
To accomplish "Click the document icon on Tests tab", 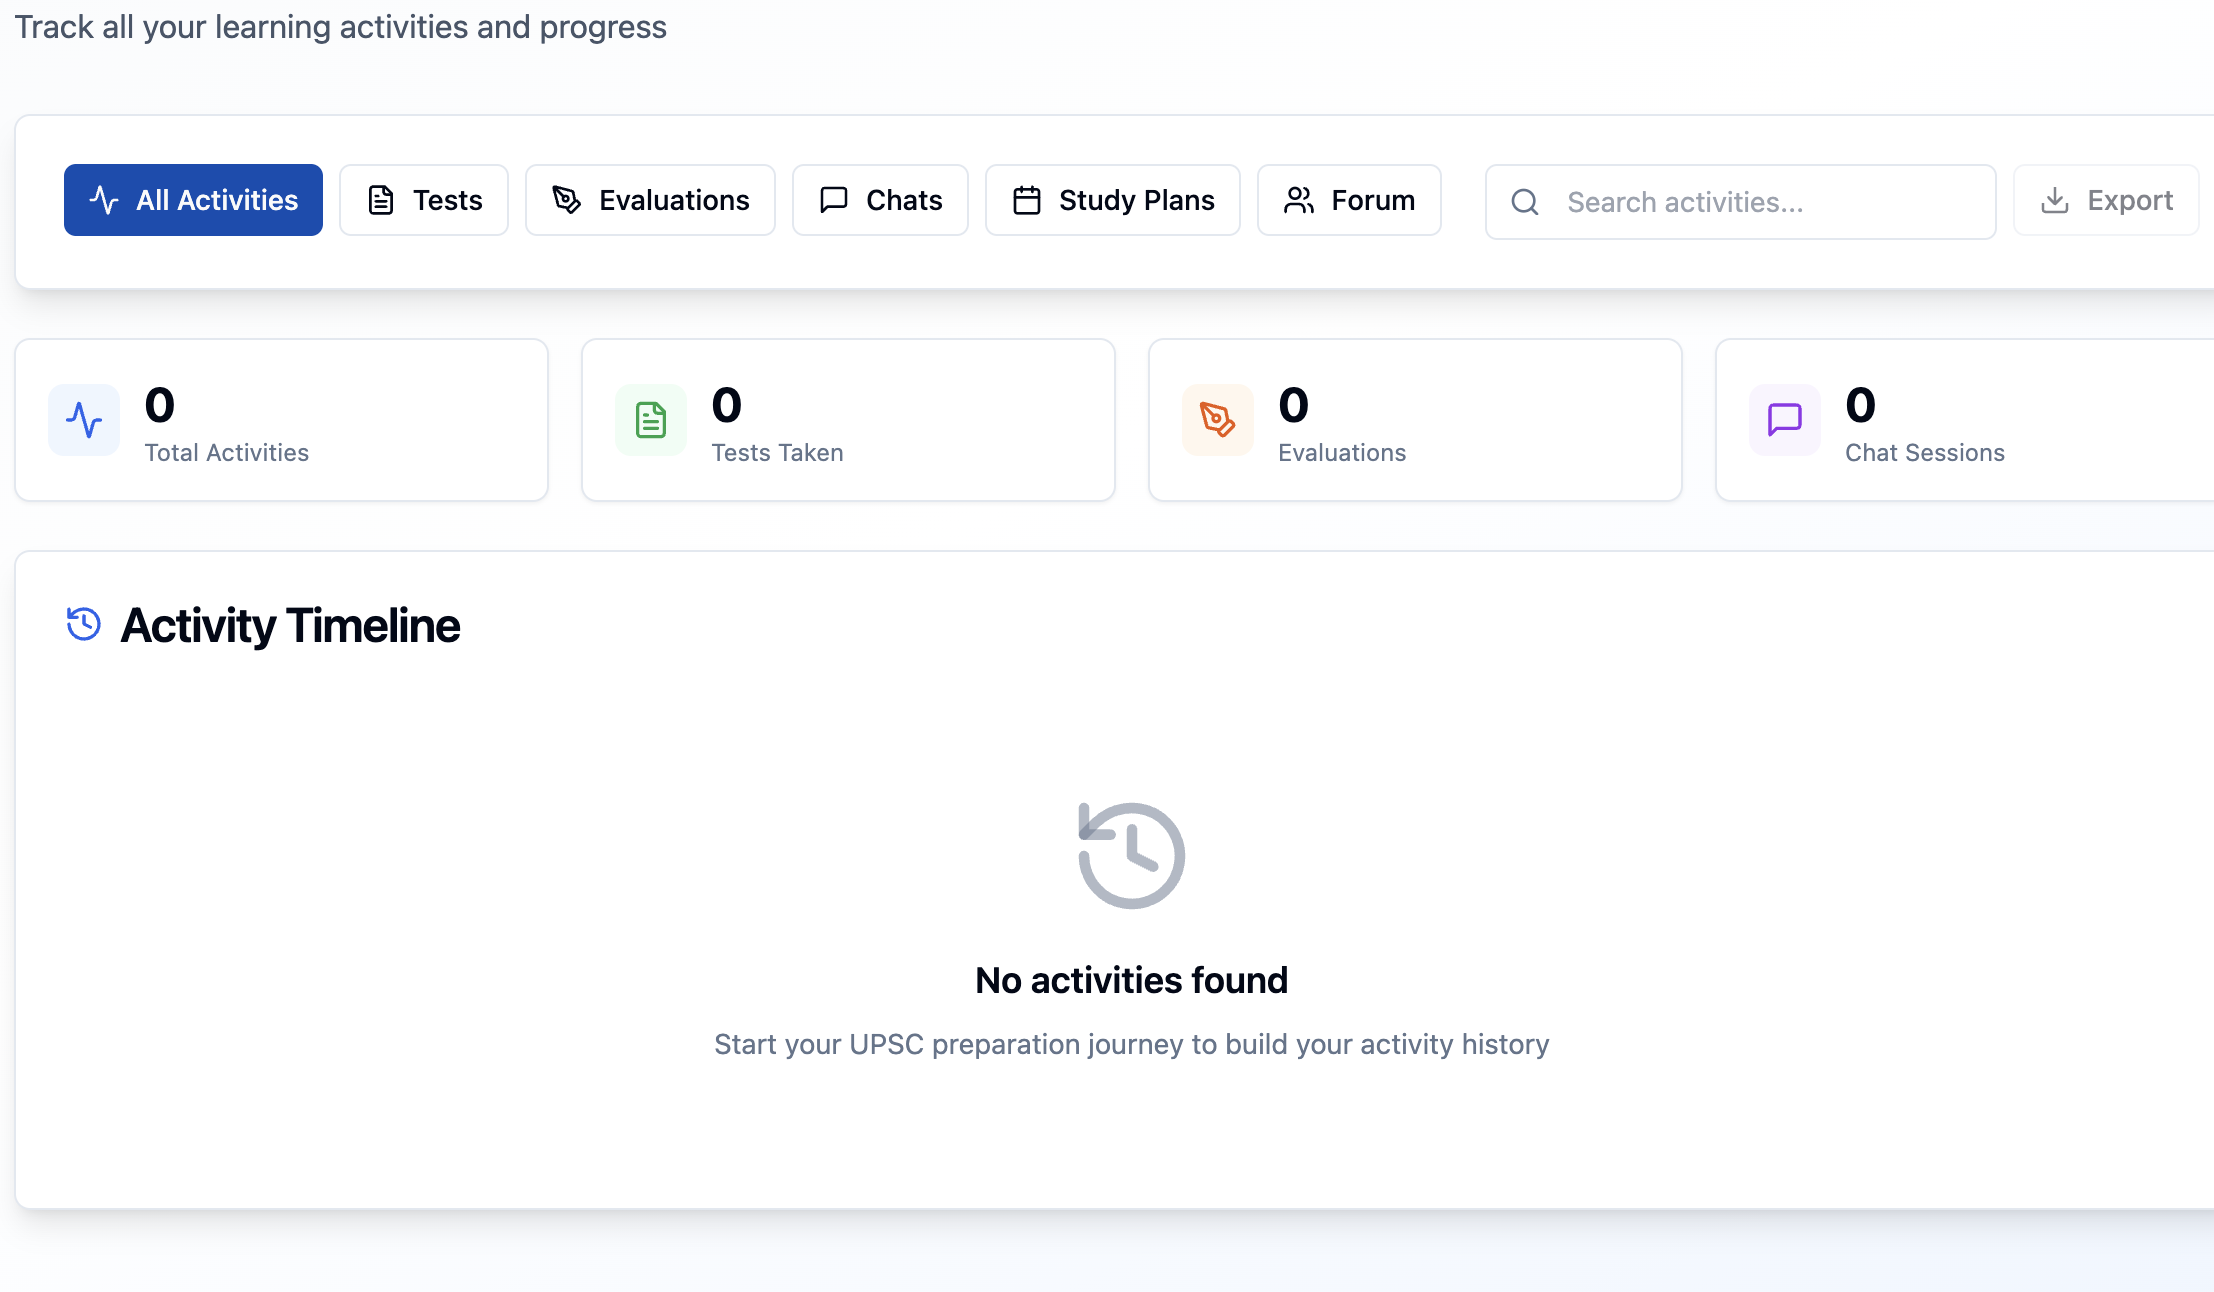I will 381,200.
